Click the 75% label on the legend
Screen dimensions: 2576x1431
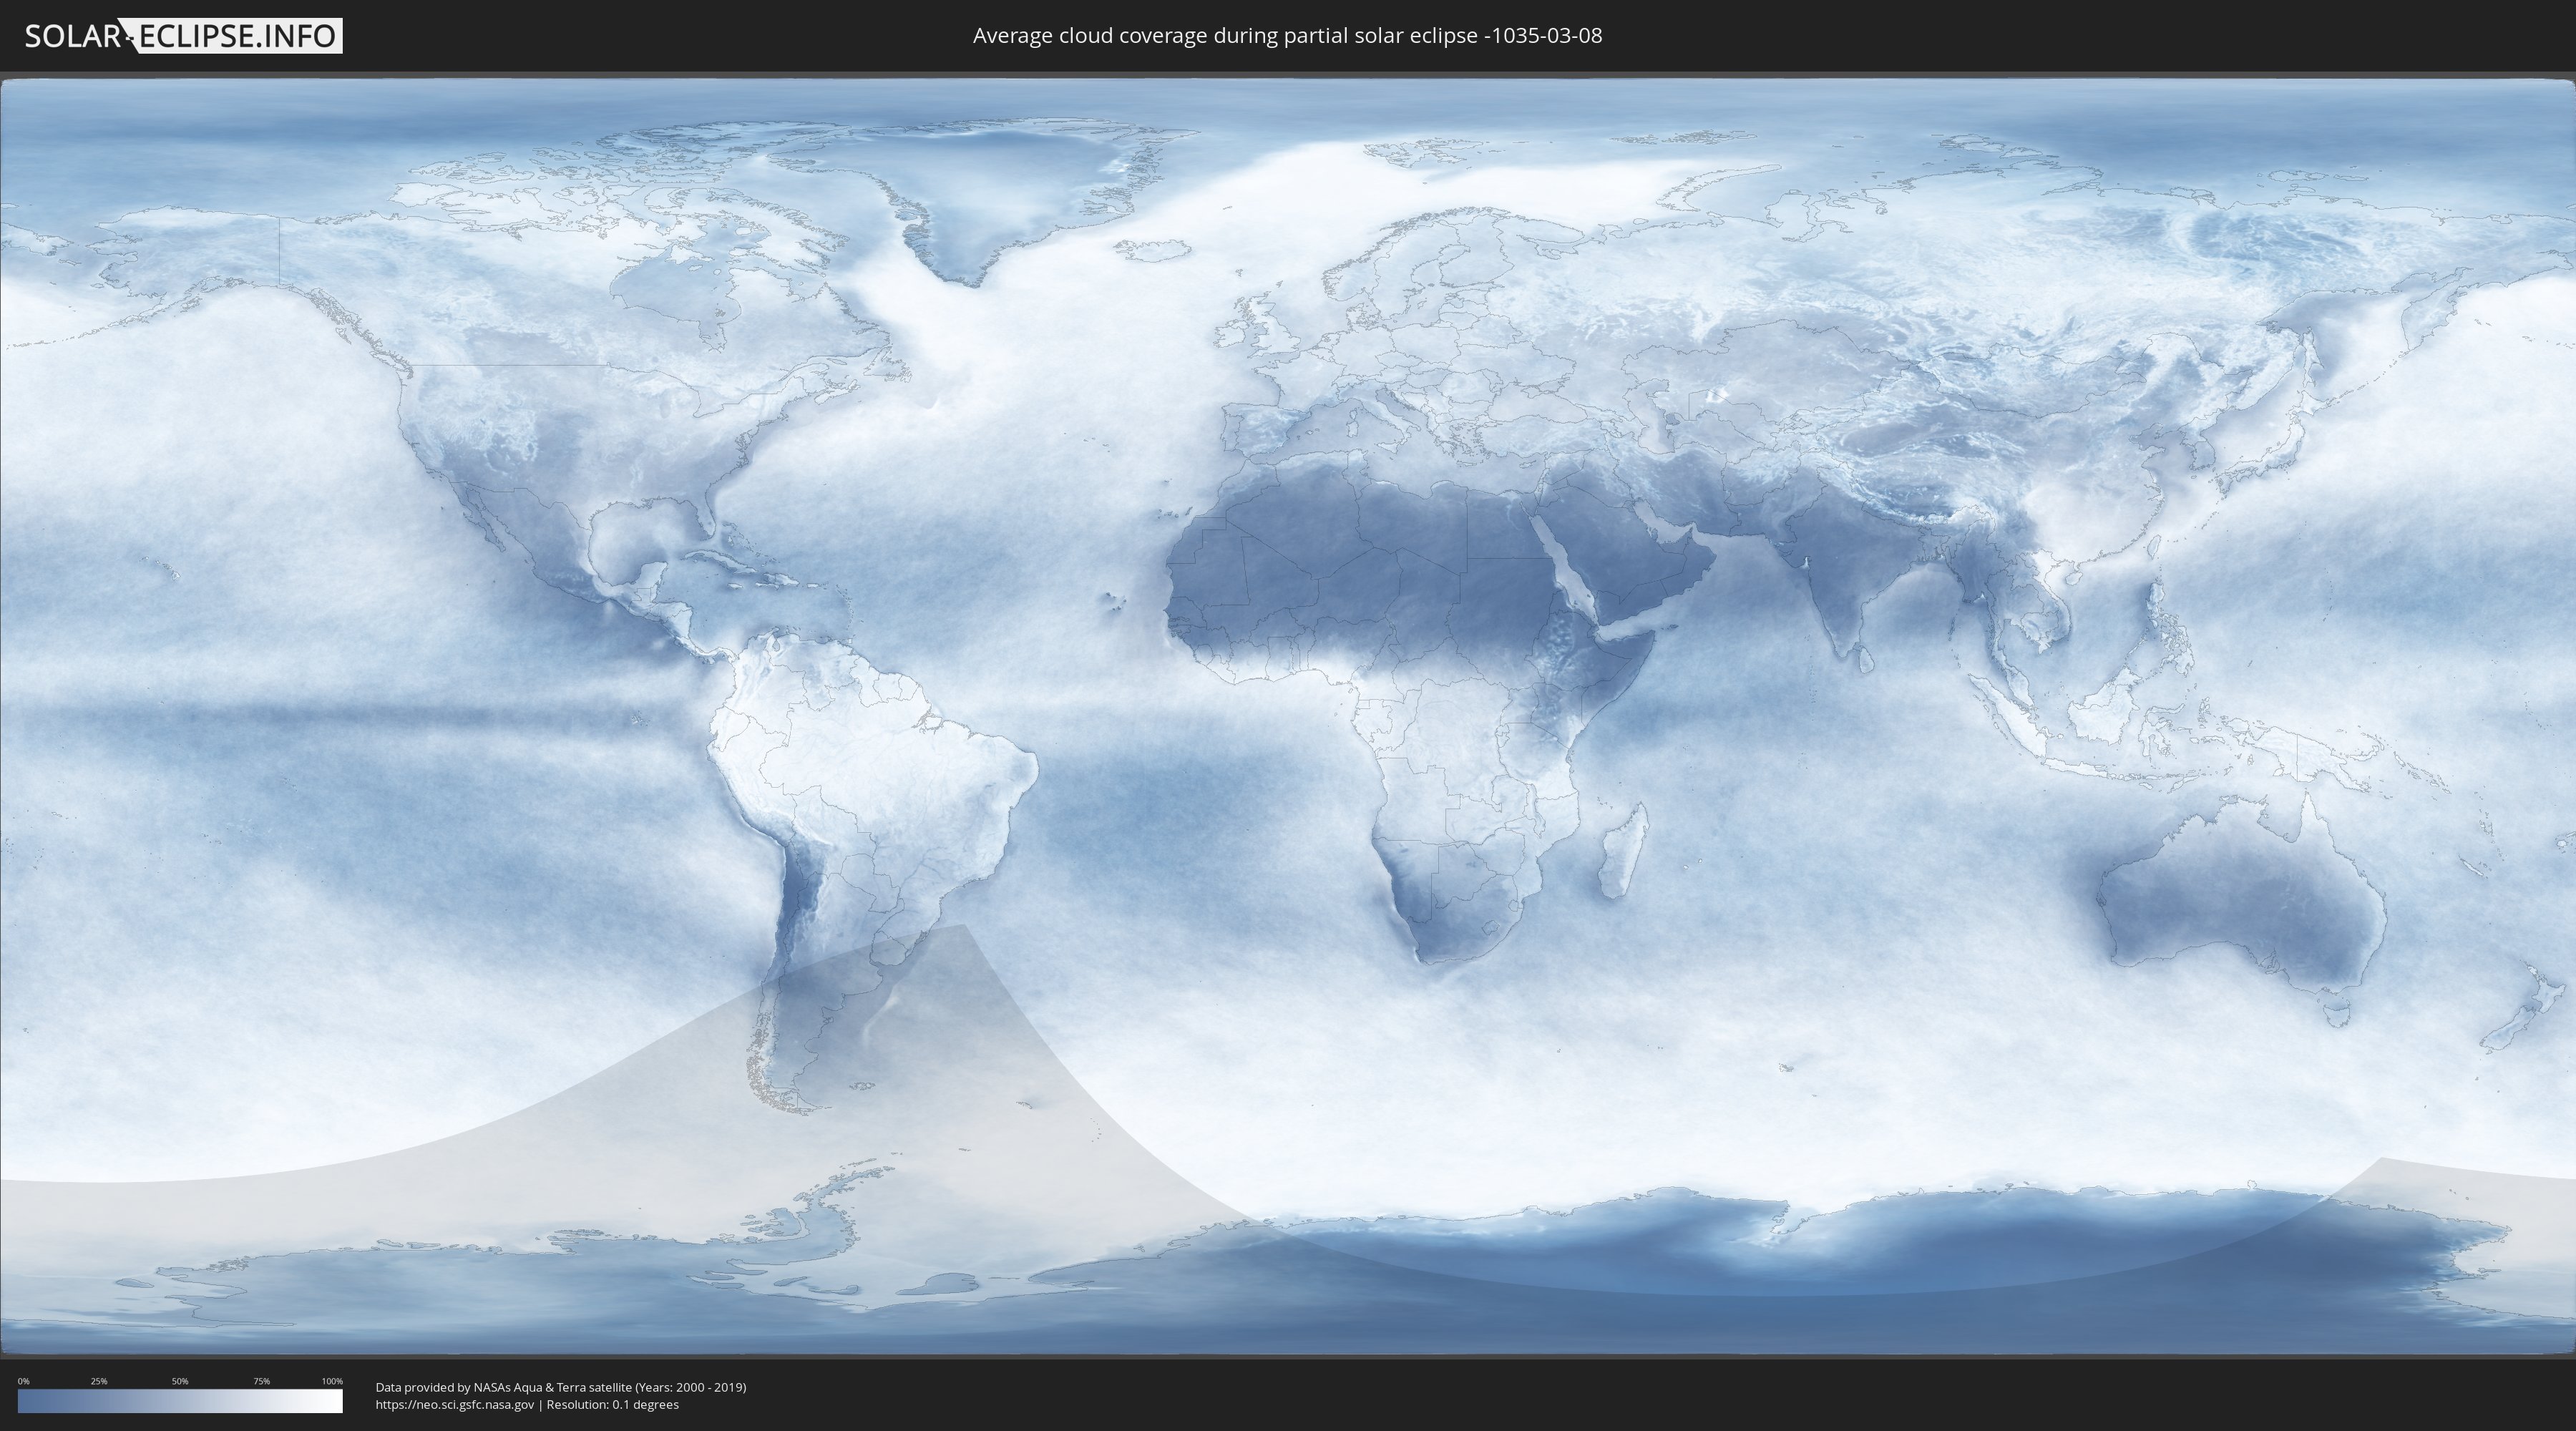pyautogui.click(x=261, y=1381)
